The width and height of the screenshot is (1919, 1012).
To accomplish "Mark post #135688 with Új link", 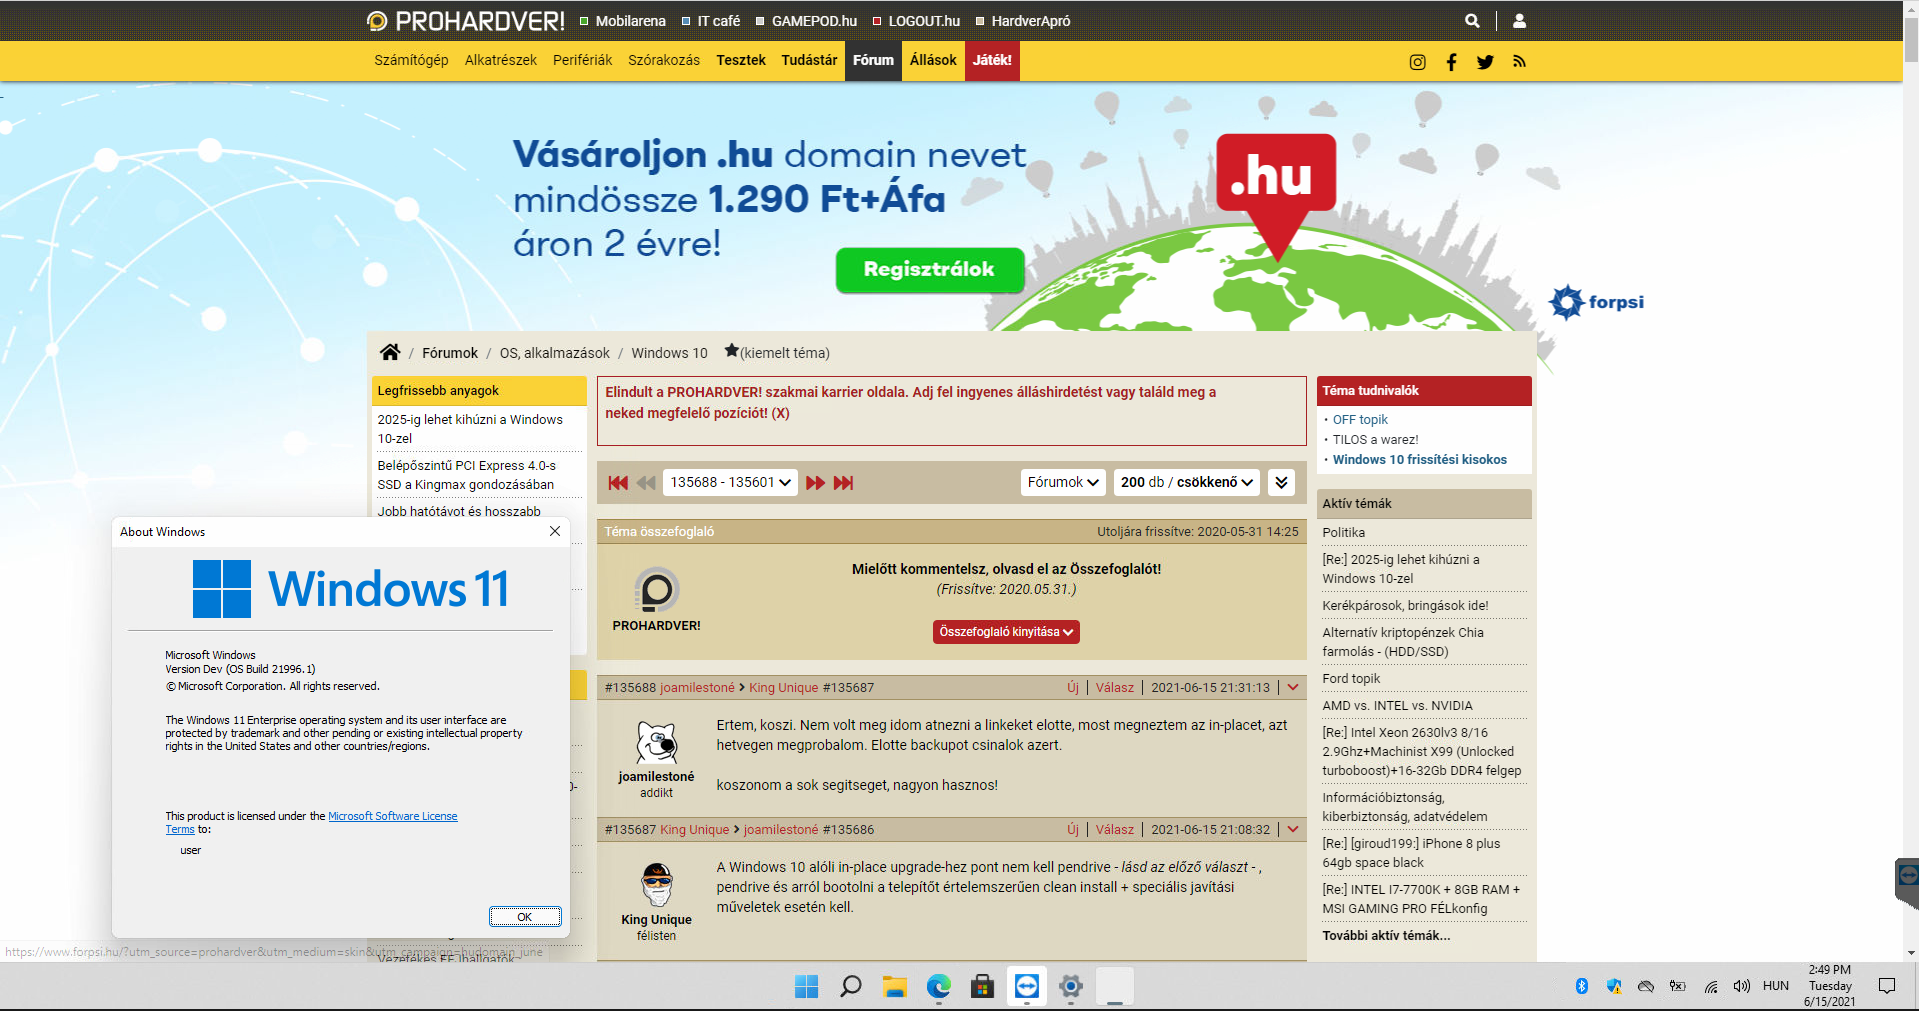I will tap(1073, 687).
